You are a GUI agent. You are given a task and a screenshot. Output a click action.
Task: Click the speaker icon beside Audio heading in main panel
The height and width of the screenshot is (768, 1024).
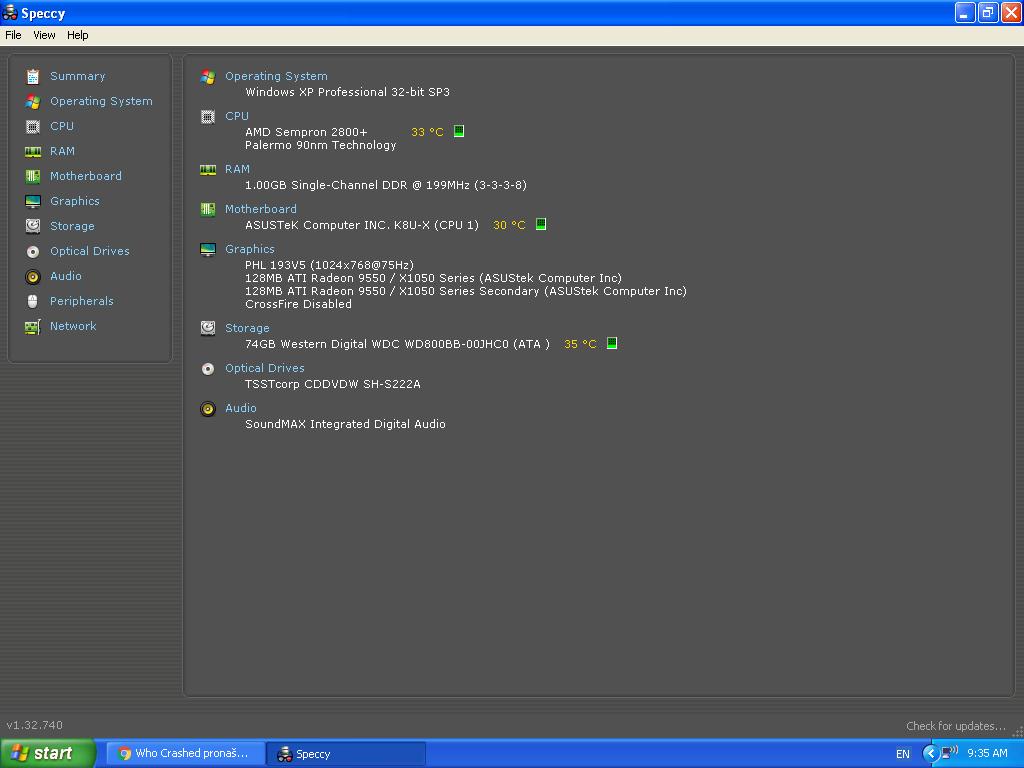pyautogui.click(x=208, y=409)
